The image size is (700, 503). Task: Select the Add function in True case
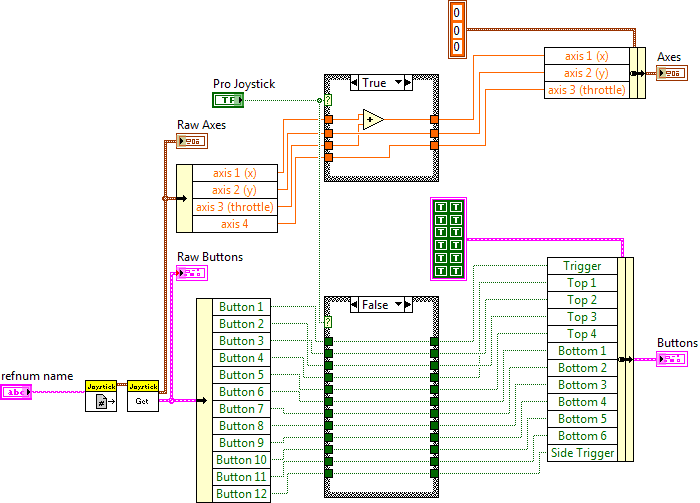coord(373,120)
